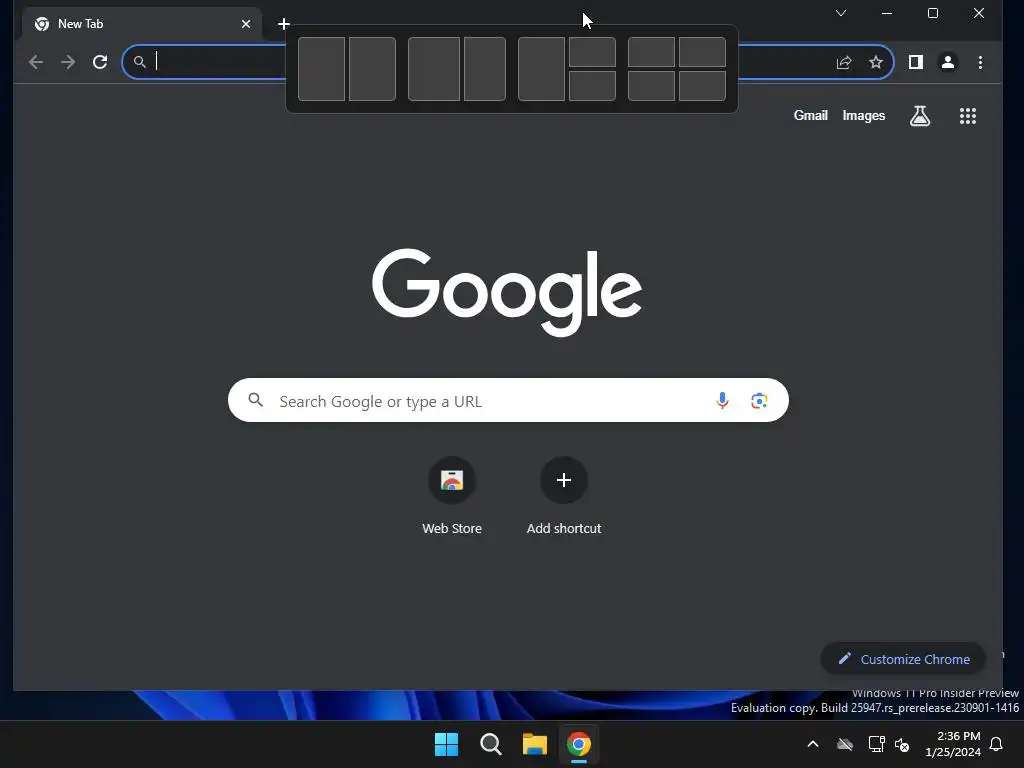This screenshot has height=768, width=1024.
Task: Choose narrow right zone in second snap layout
Action: pos(485,69)
